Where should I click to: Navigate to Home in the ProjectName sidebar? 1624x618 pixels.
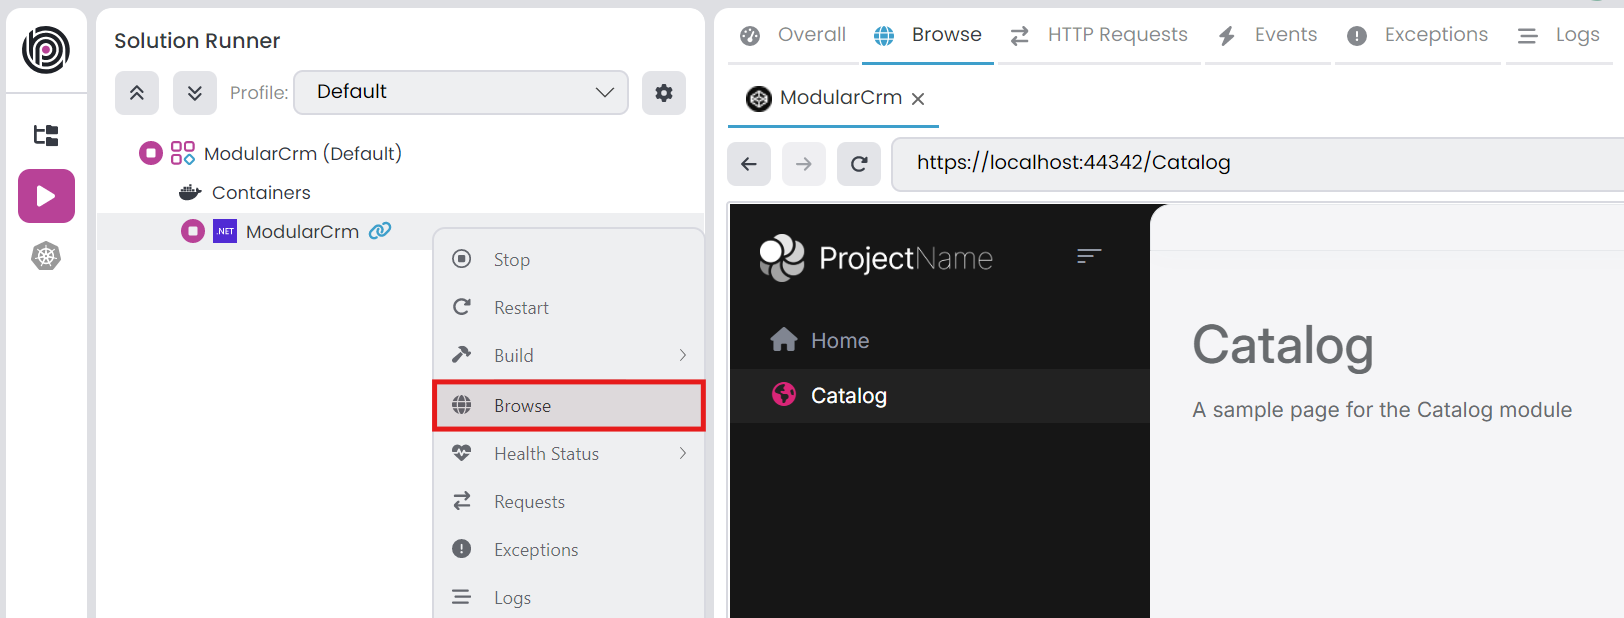(839, 340)
